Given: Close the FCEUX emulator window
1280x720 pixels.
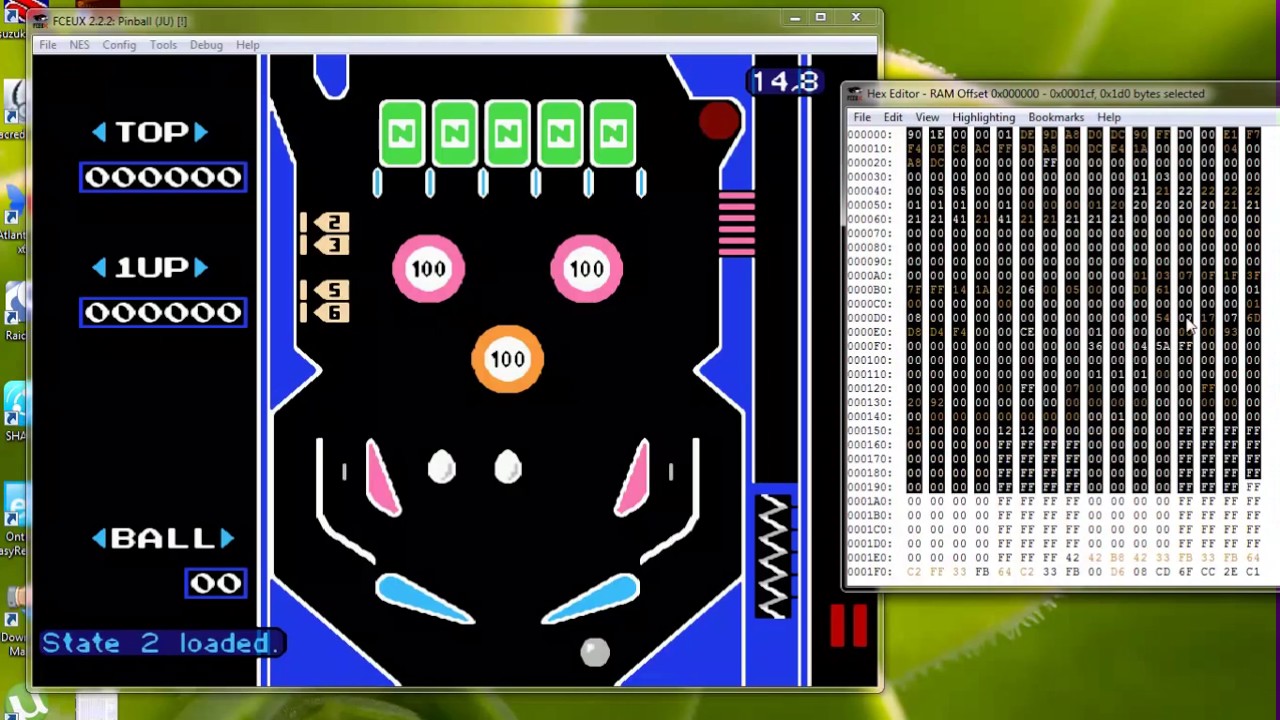Looking at the screenshot, I should 856,18.
